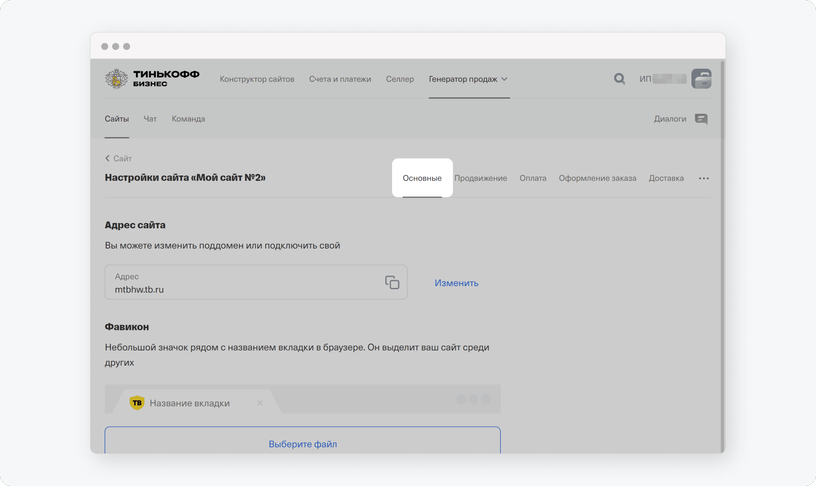Viewport: 816px width, 486px height.
Task: Open Конструктор сайтов menu item
Action: (257, 79)
